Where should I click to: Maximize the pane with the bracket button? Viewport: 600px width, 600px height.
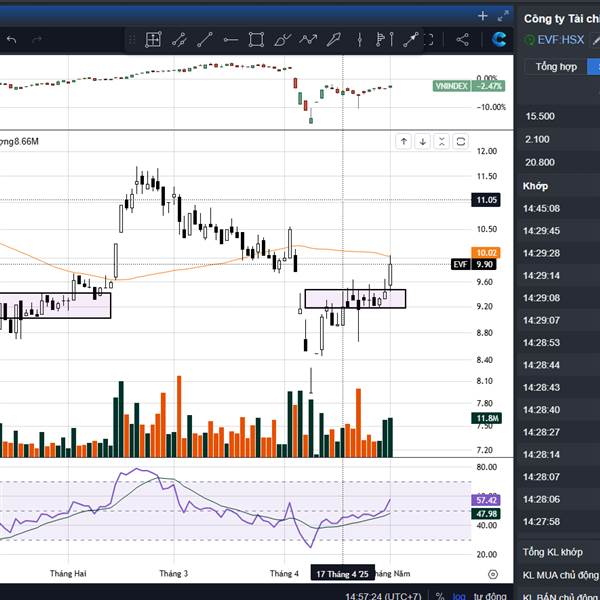pyautogui.click(x=461, y=142)
